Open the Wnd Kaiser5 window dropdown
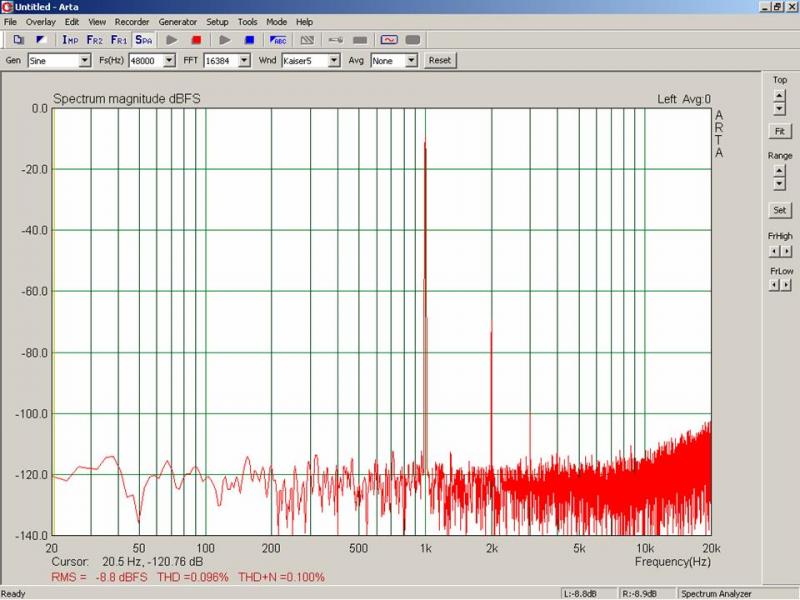The height and width of the screenshot is (600, 800). click(x=334, y=60)
